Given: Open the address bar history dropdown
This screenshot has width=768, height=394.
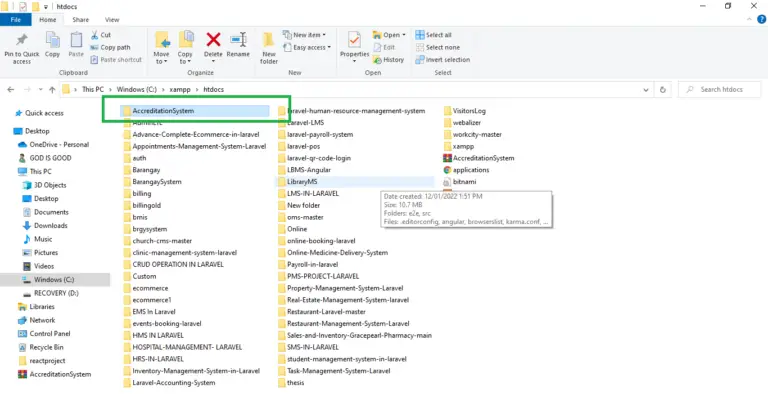Looking at the screenshot, I should [x=646, y=90].
